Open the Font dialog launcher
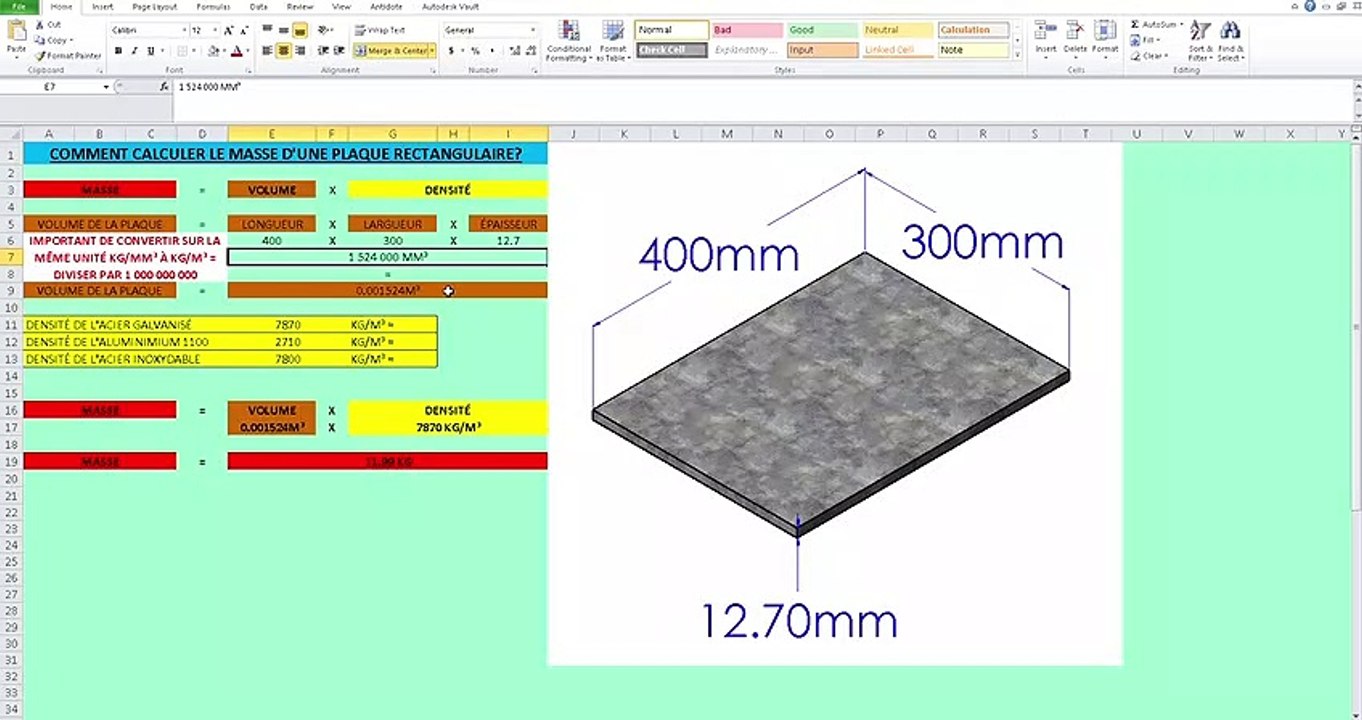 point(249,71)
